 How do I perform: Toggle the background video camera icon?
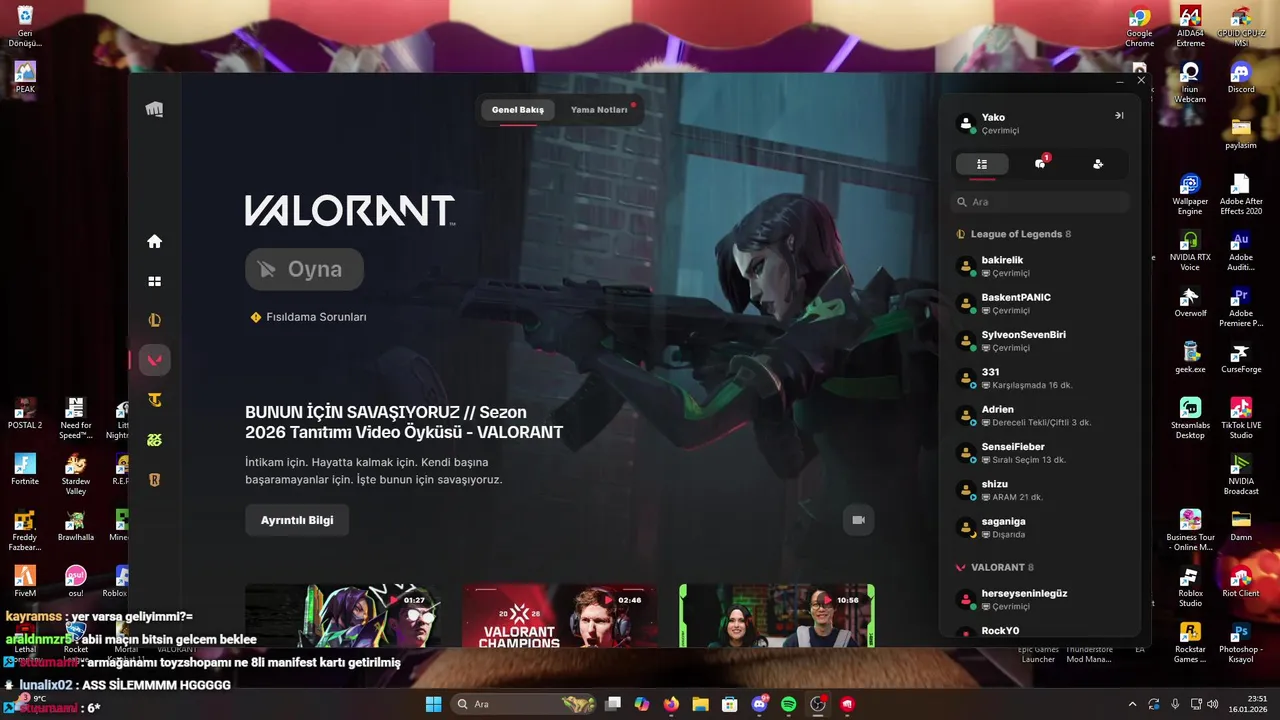[858, 520]
